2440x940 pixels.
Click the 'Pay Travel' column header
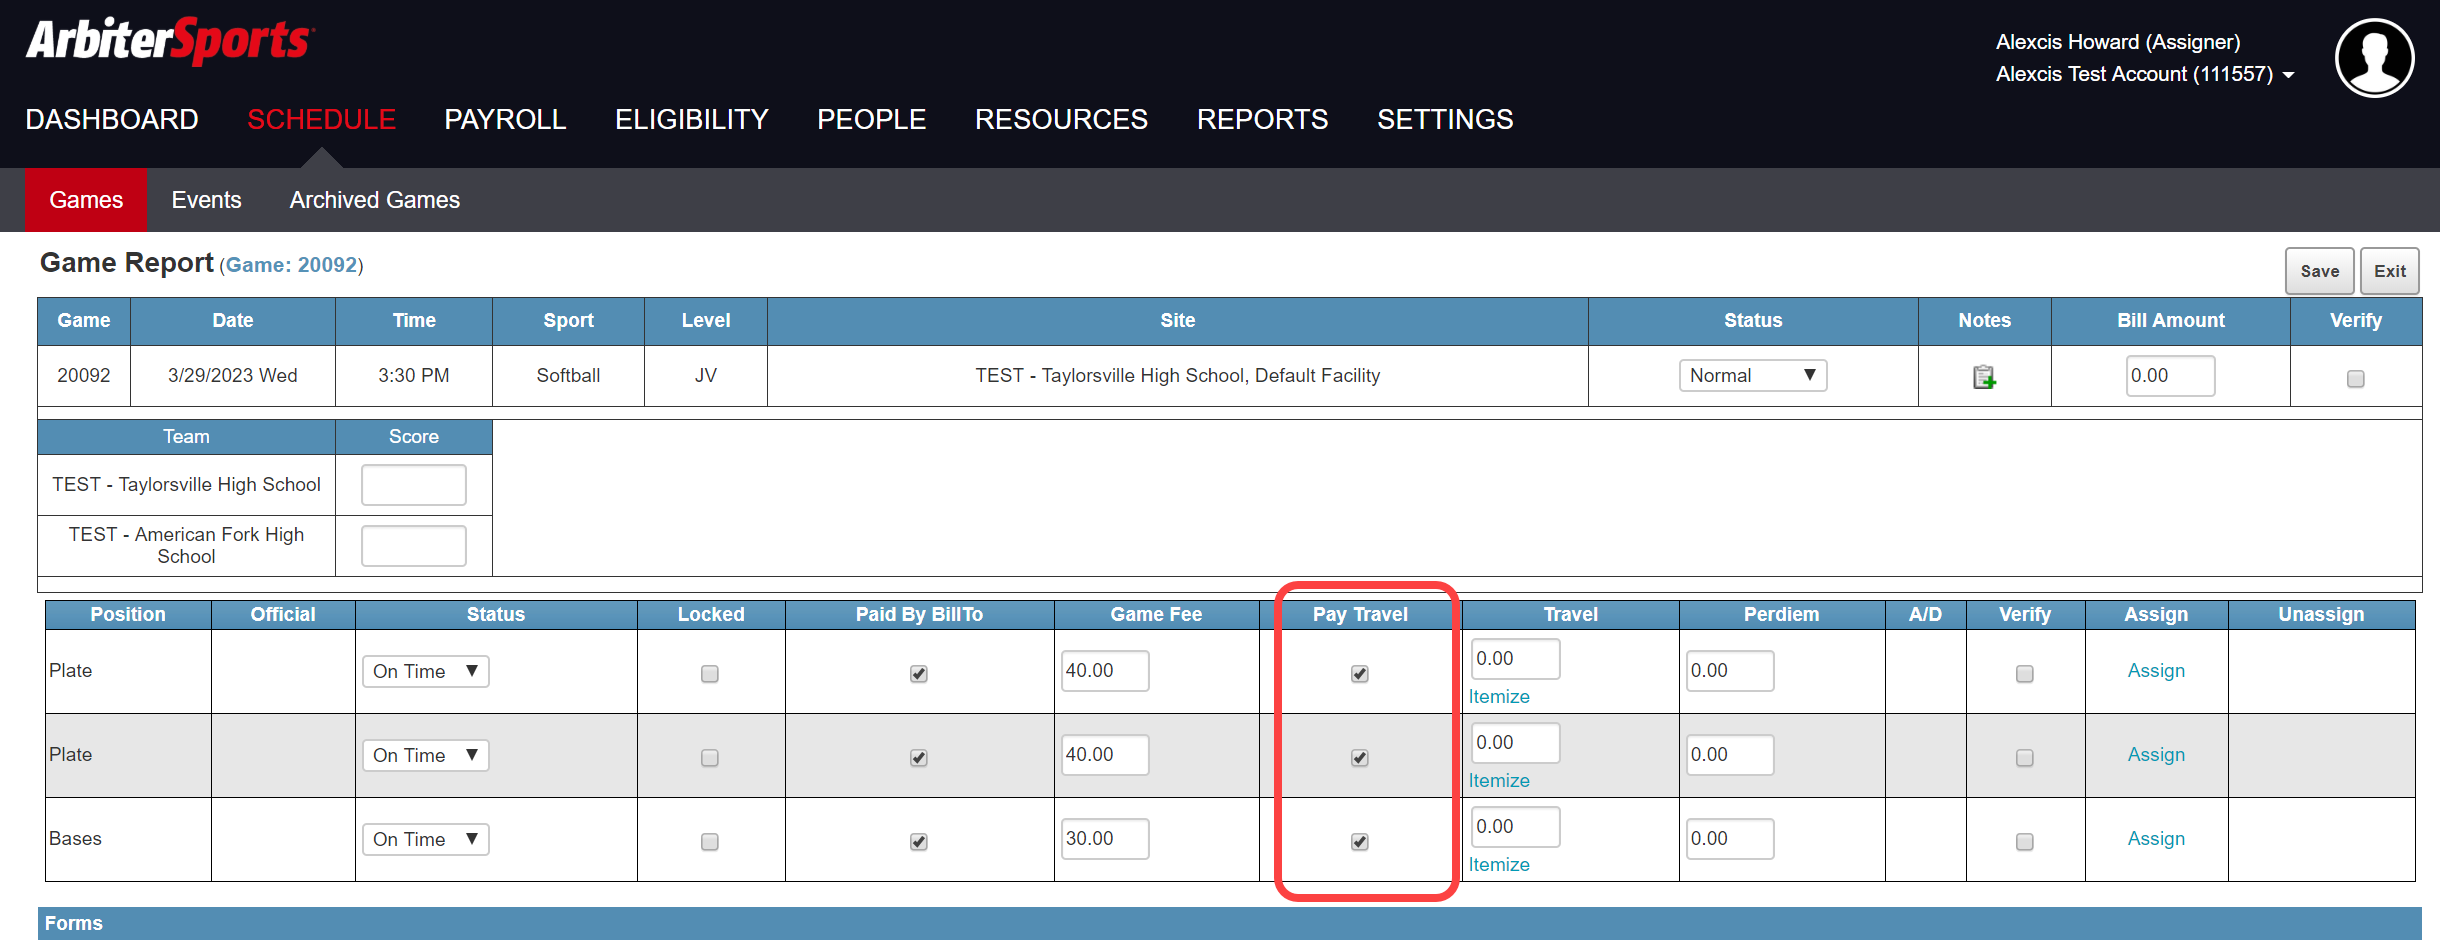(1360, 614)
